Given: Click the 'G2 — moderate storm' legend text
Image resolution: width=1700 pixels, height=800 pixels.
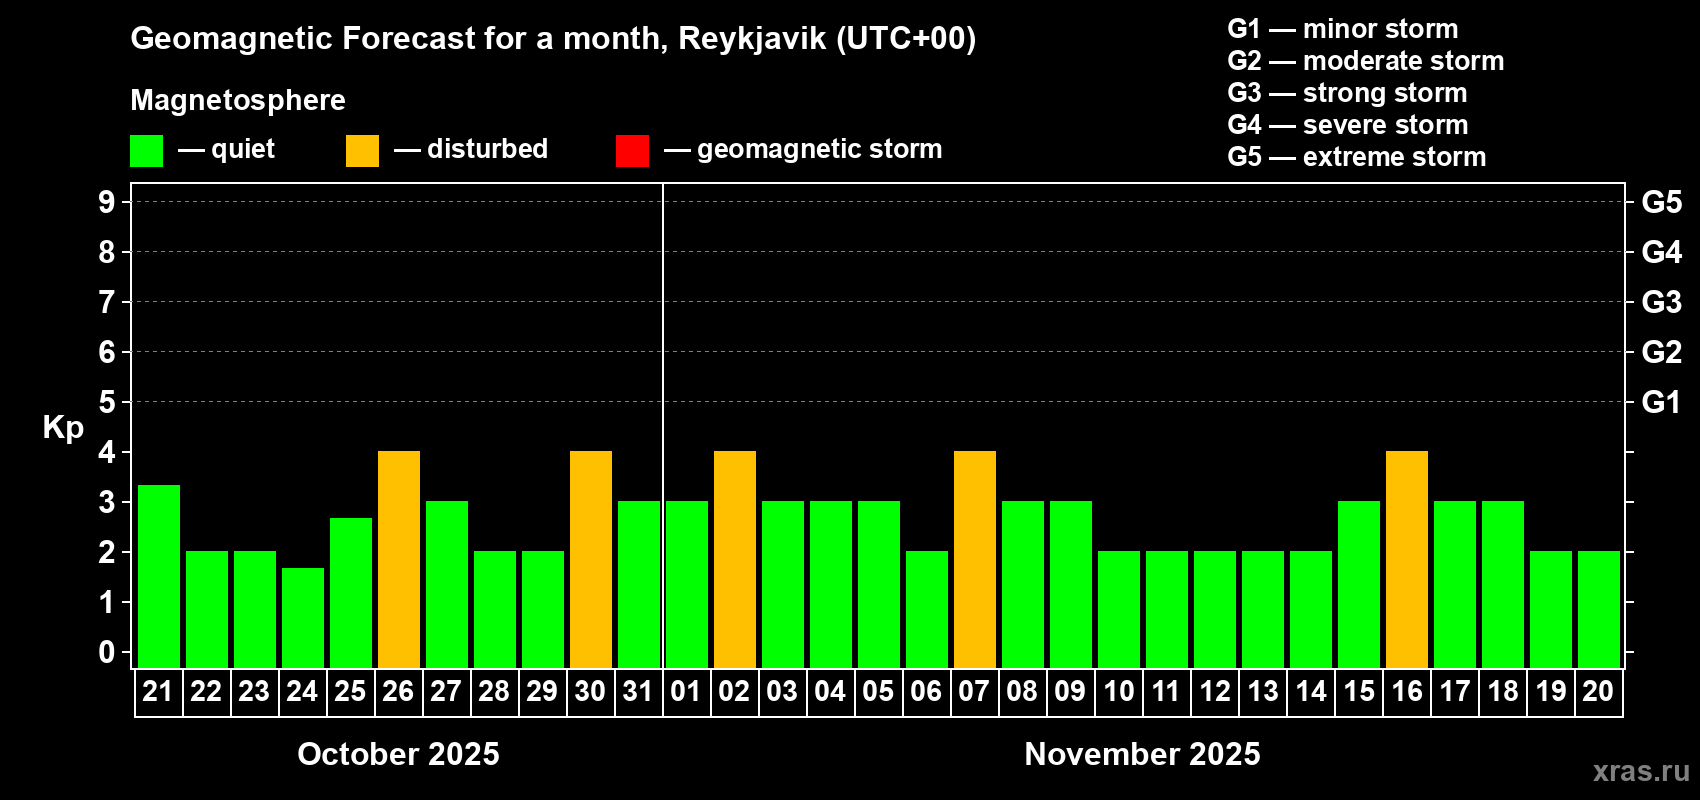Looking at the screenshot, I should [1366, 61].
